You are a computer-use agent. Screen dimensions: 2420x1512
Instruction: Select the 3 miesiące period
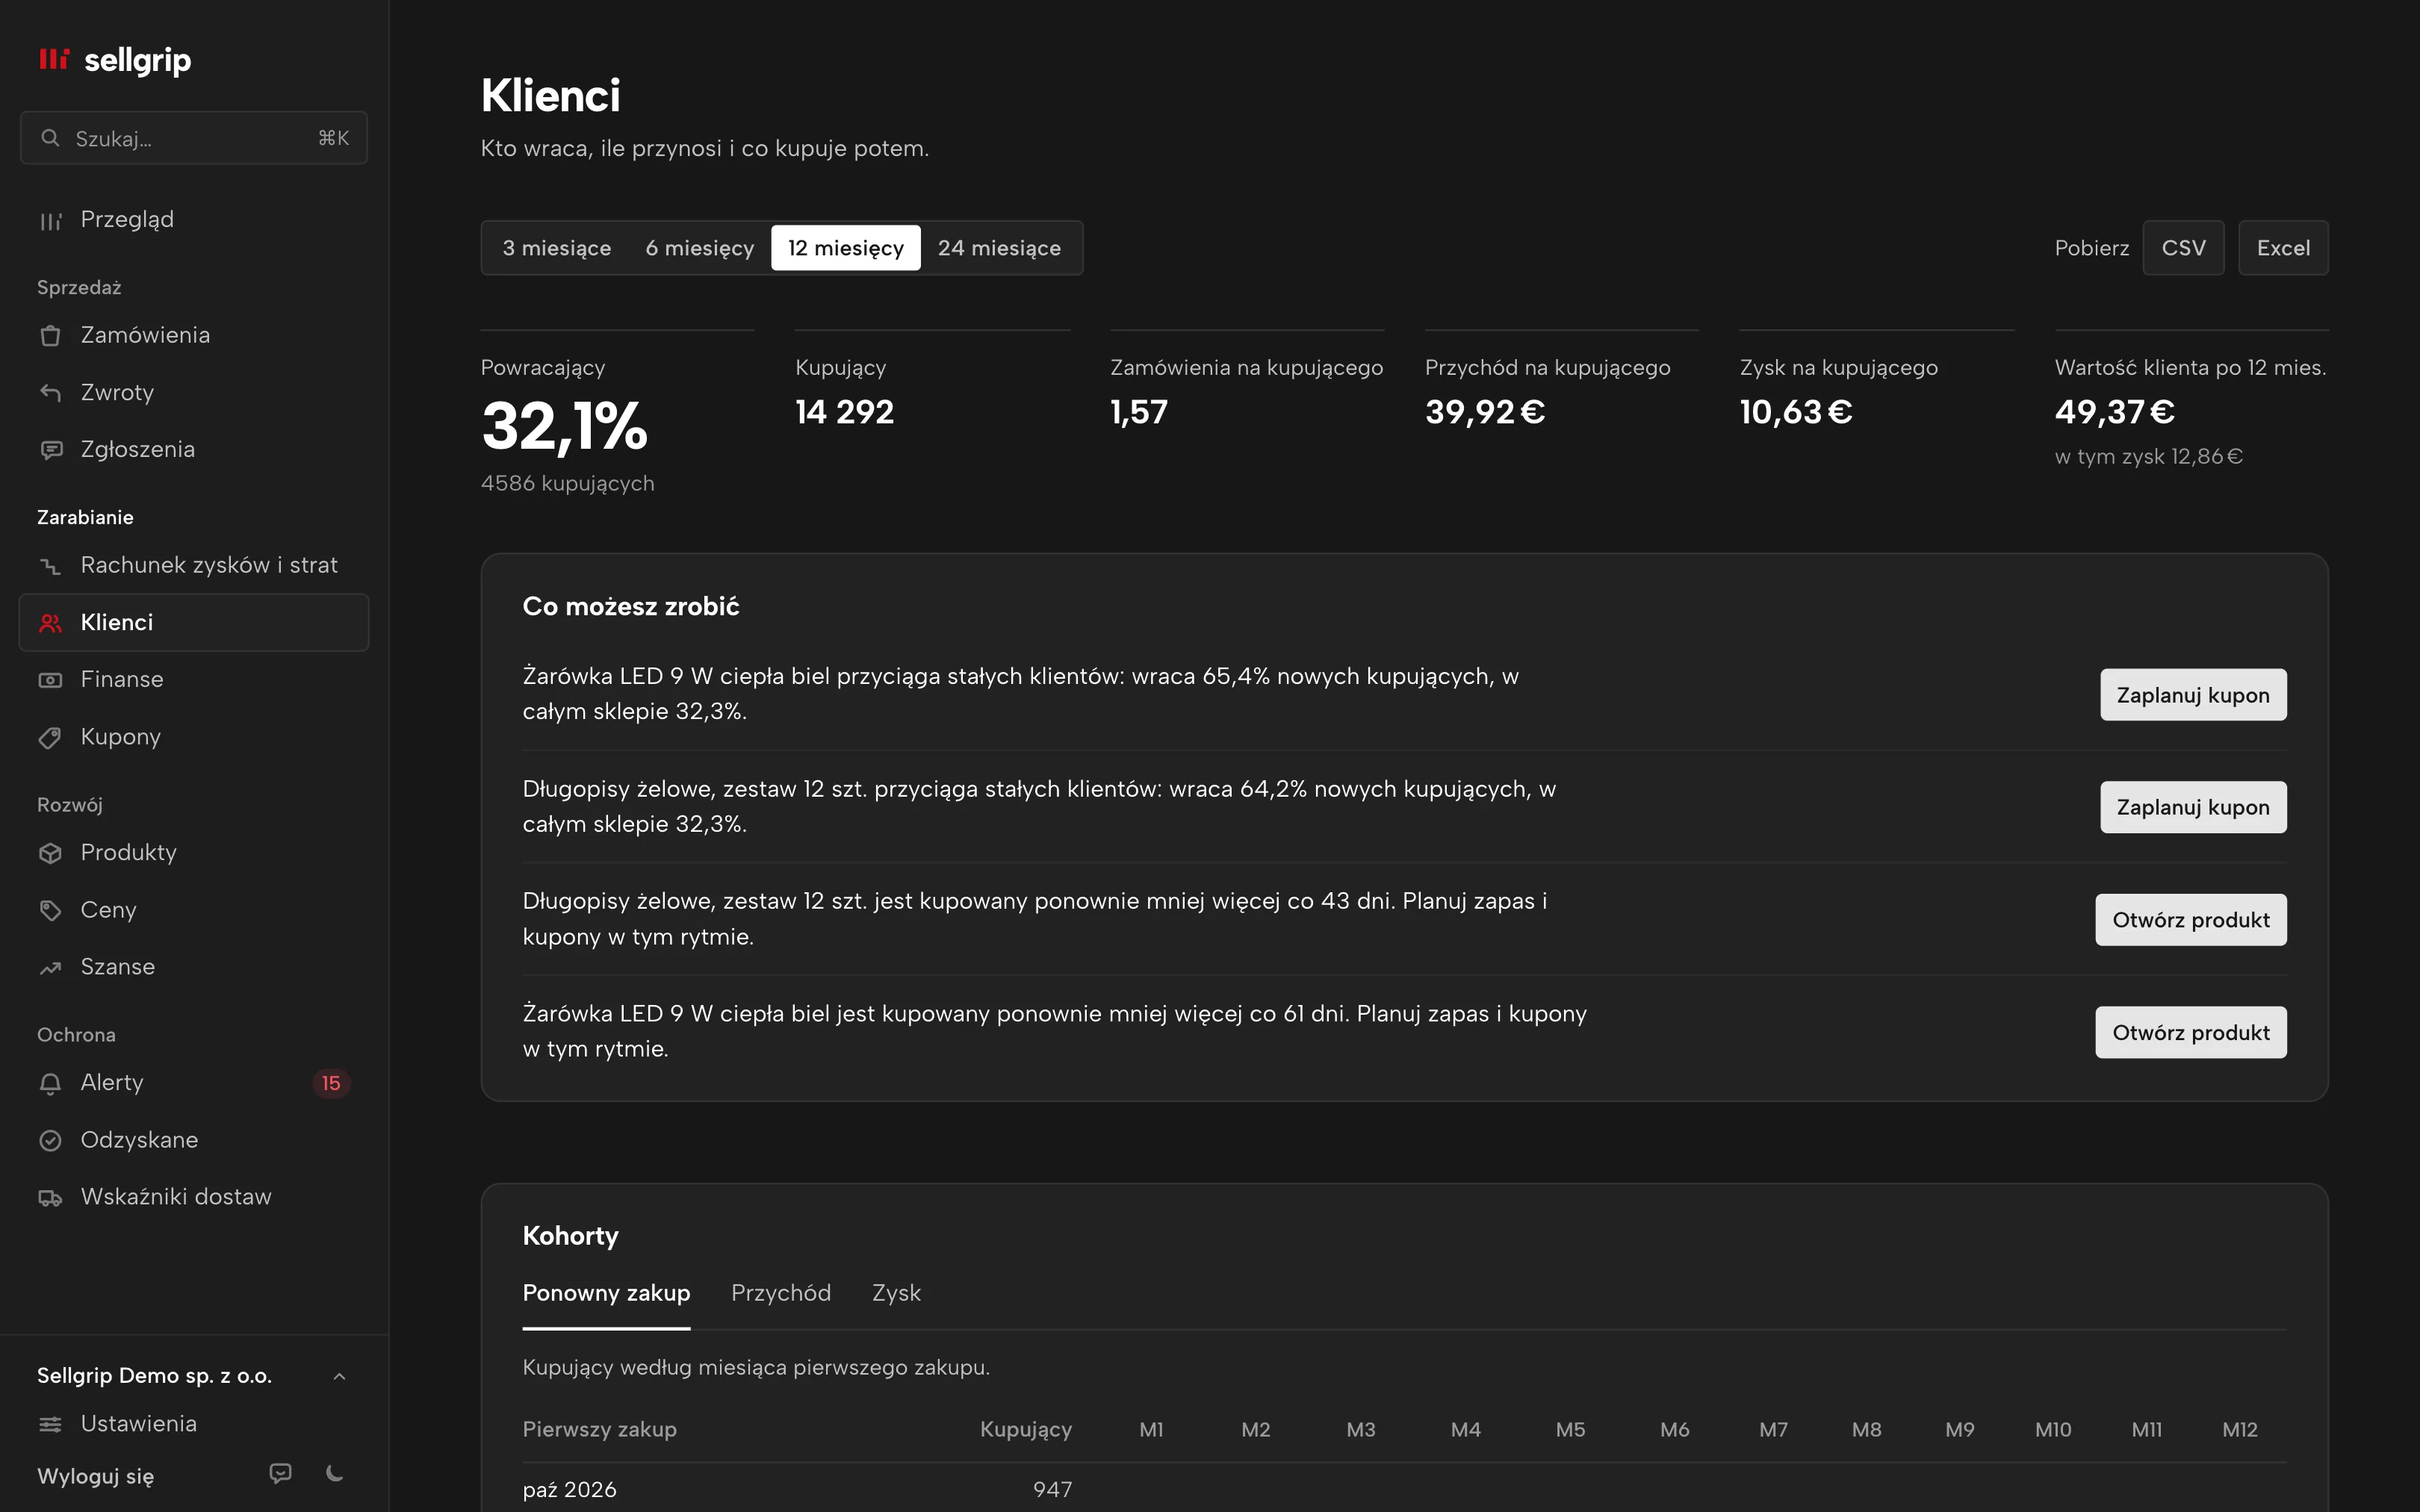[557, 248]
